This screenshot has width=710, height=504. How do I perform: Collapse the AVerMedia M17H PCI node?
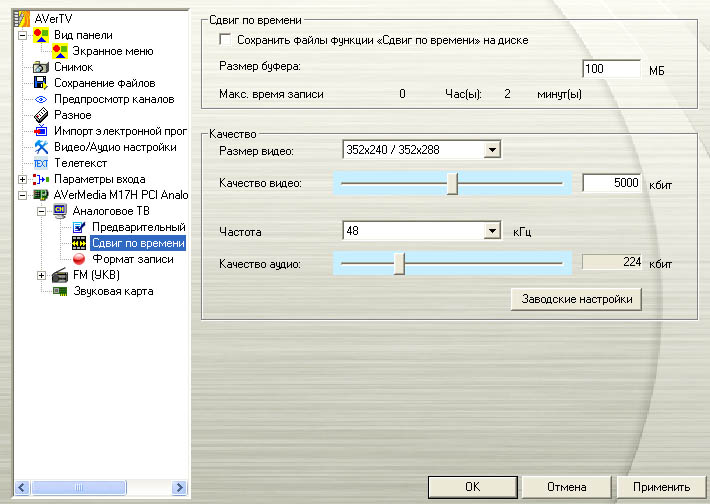point(22,195)
